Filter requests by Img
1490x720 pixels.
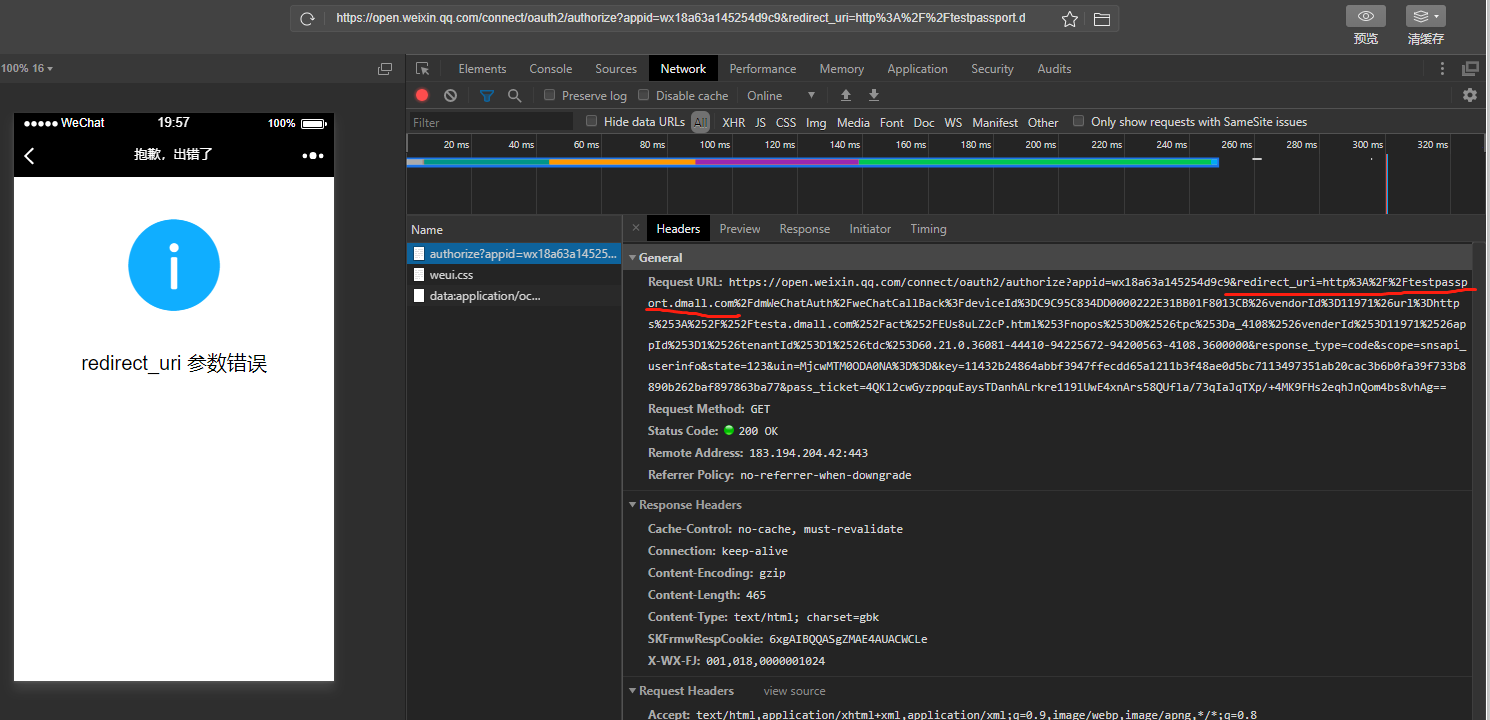pos(816,122)
